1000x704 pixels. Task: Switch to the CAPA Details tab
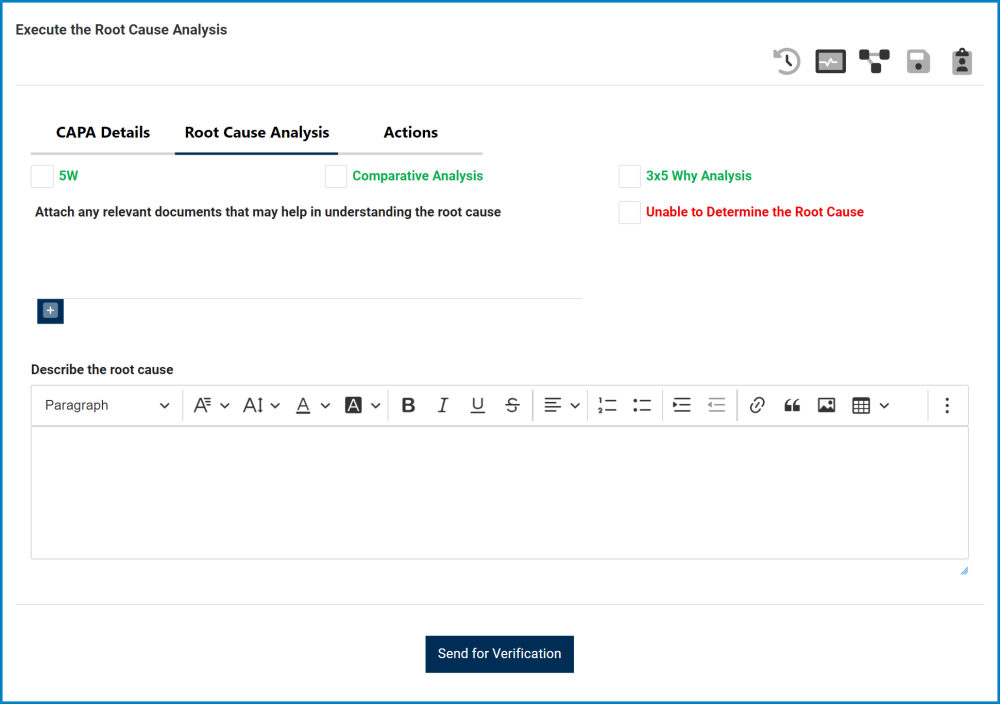[103, 132]
